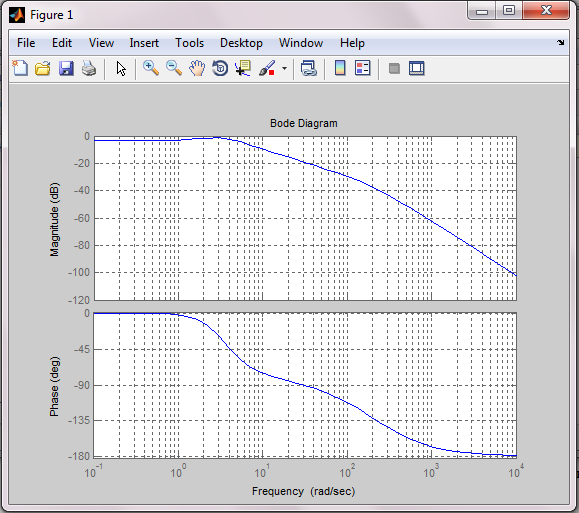
Task: Click the Phase (deg) axis label
Action: 54,386
